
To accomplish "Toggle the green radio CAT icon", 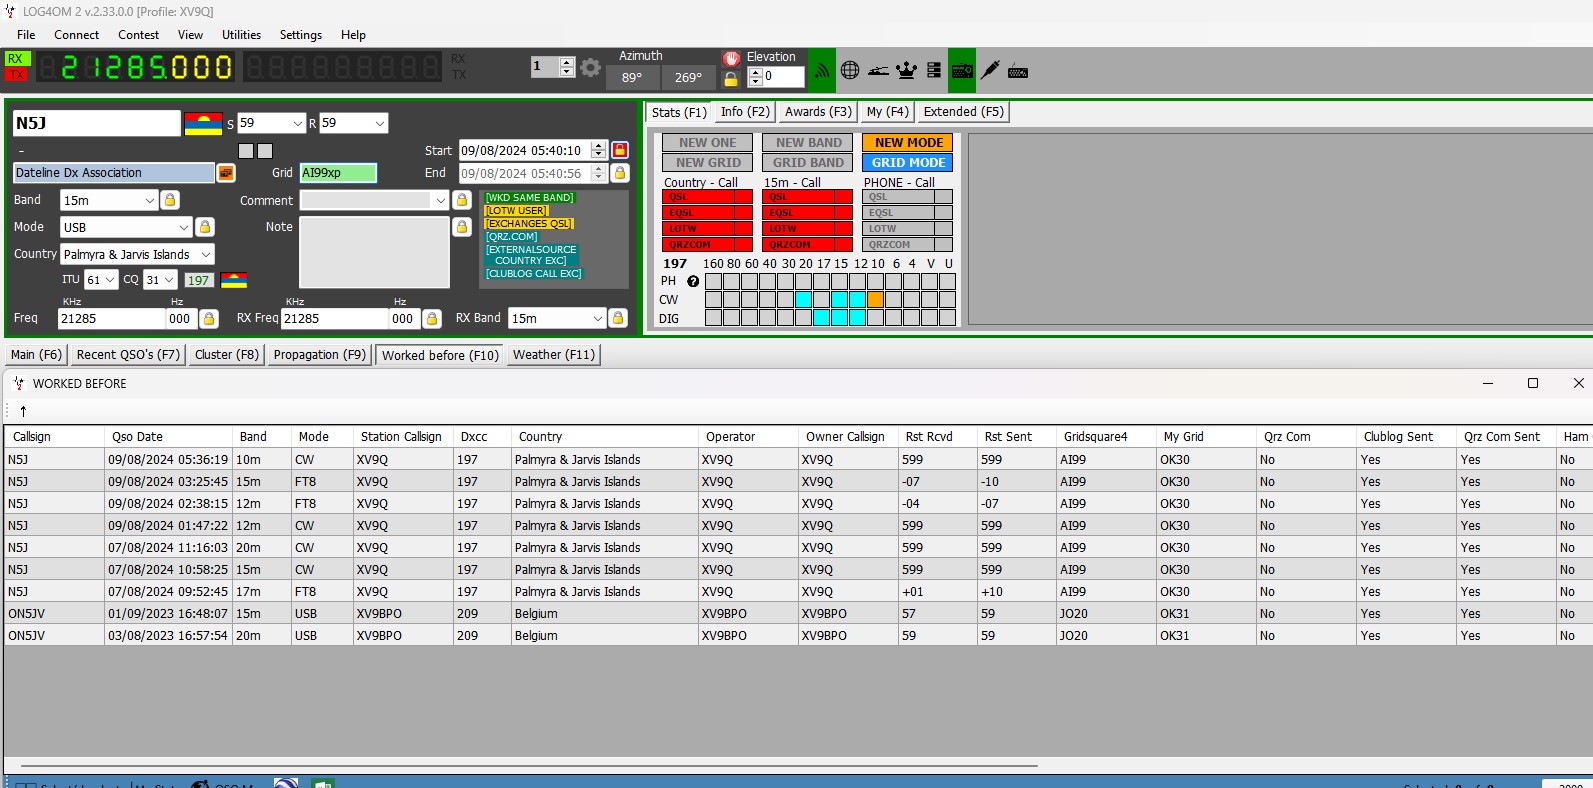I will tap(962, 70).
